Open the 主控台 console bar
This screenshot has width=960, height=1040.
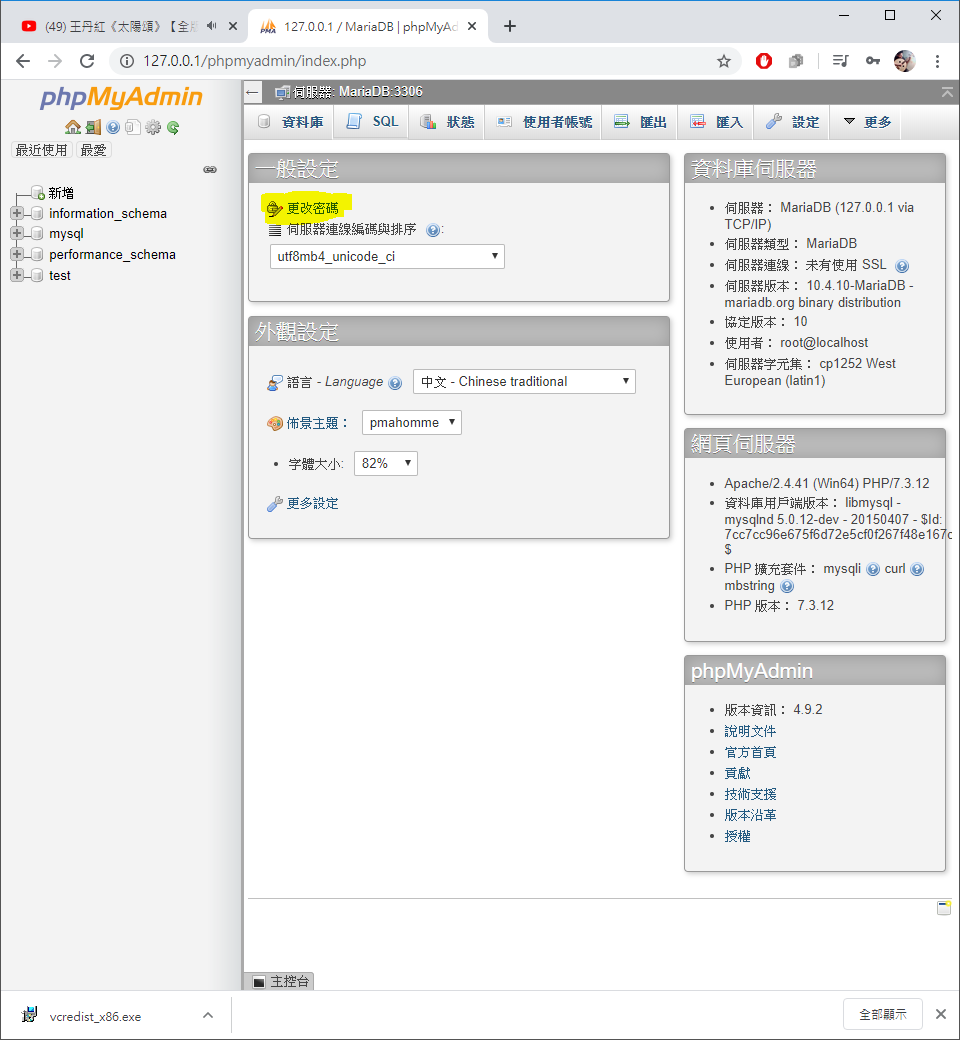point(279,981)
